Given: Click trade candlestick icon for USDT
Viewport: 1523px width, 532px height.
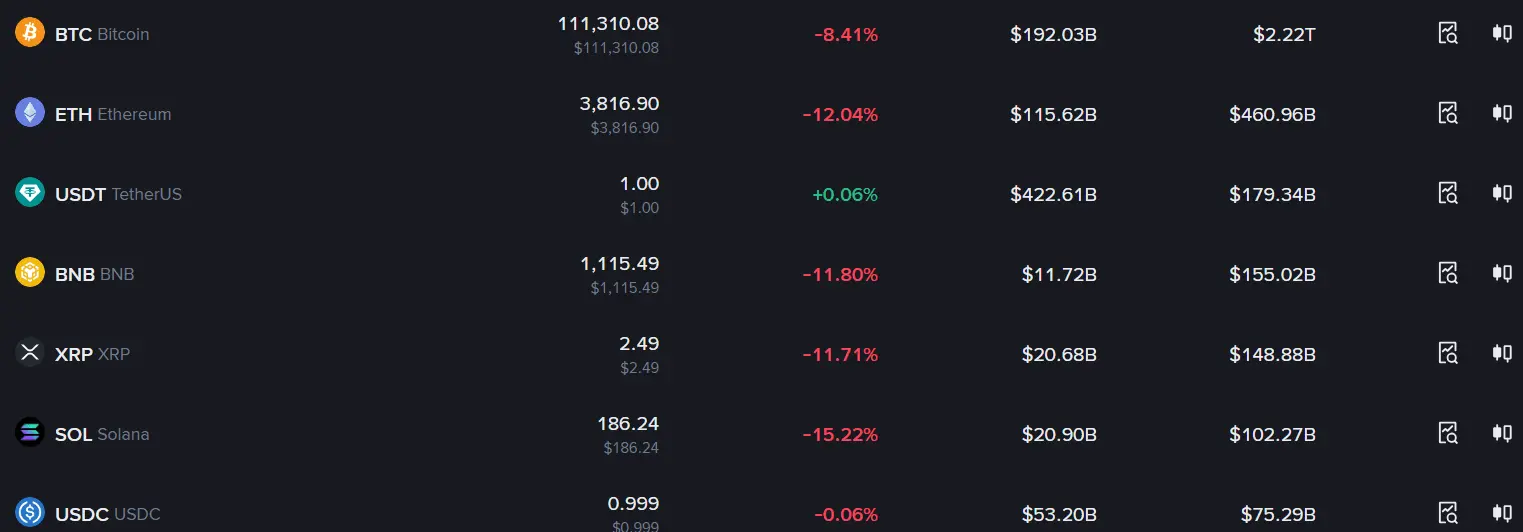Looking at the screenshot, I should tap(1501, 193).
